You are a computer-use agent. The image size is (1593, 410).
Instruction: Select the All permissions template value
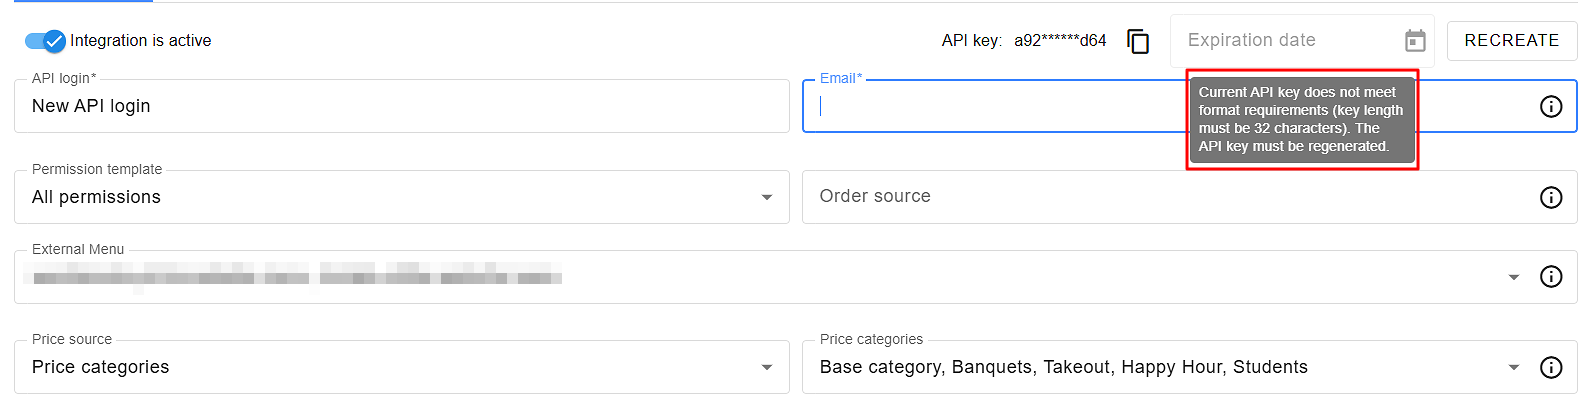96,197
